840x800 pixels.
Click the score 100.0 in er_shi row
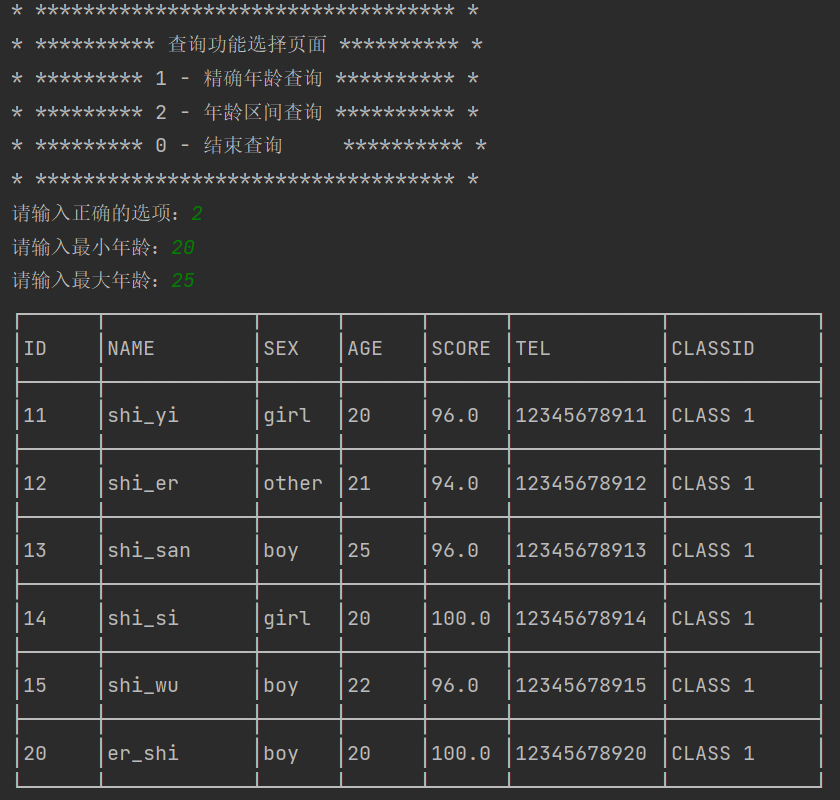pyautogui.click(x=461, y=753)
